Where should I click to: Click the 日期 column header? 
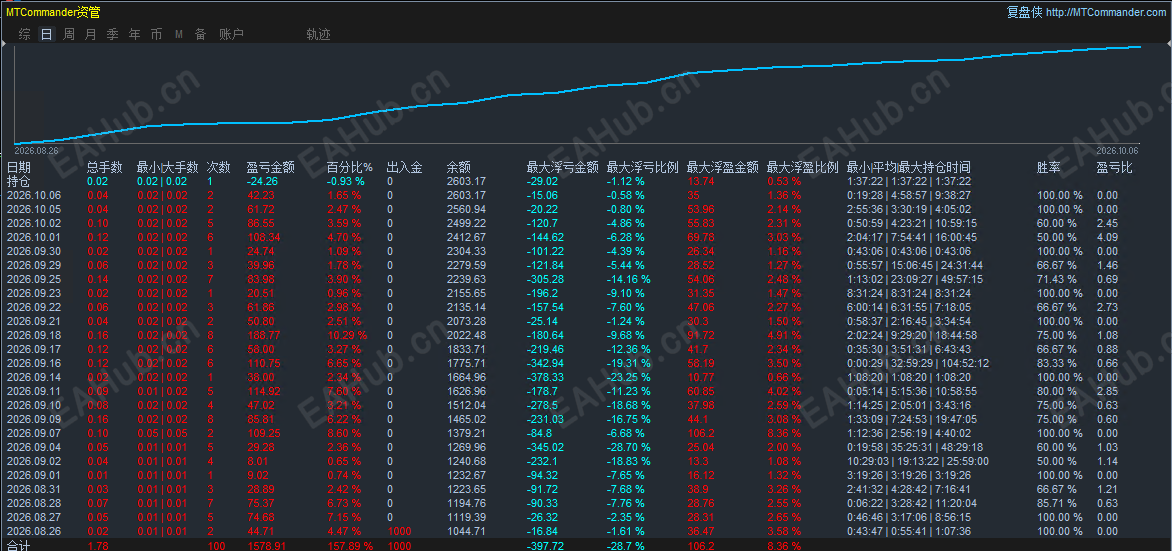(19, 167)
